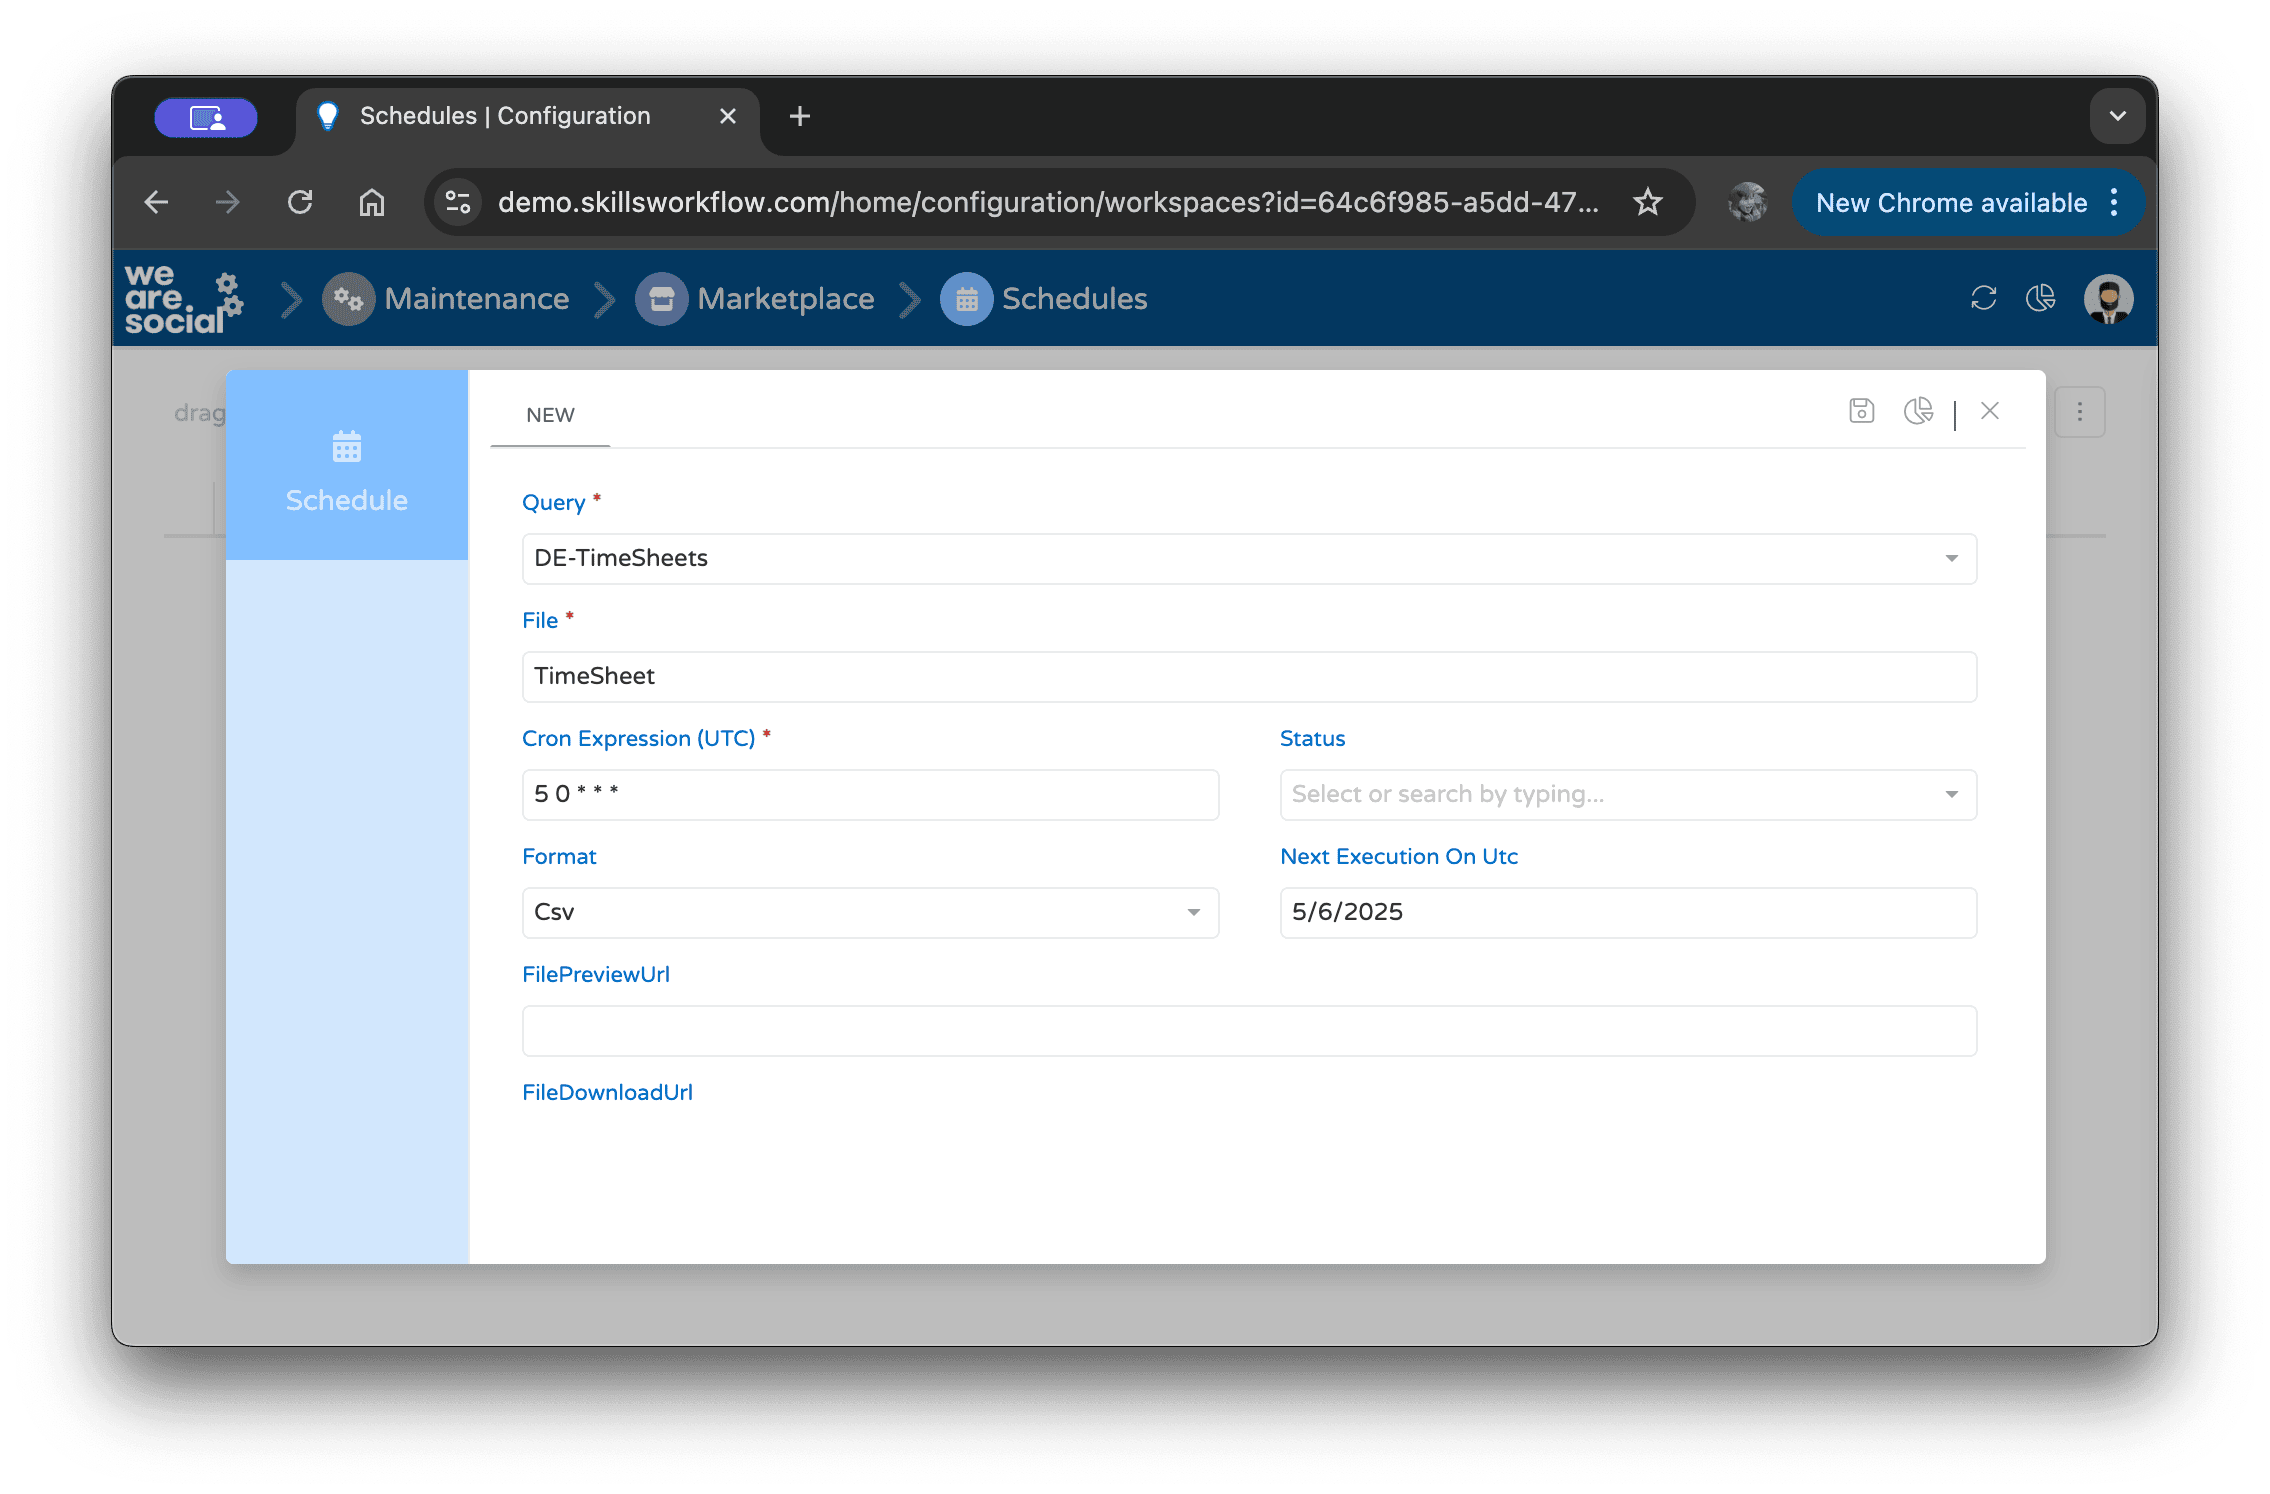Viewport: 2270px width, 1494px height.
Task: Click the pie chart icon in the dialog header
Action: tap(1918, 411)
